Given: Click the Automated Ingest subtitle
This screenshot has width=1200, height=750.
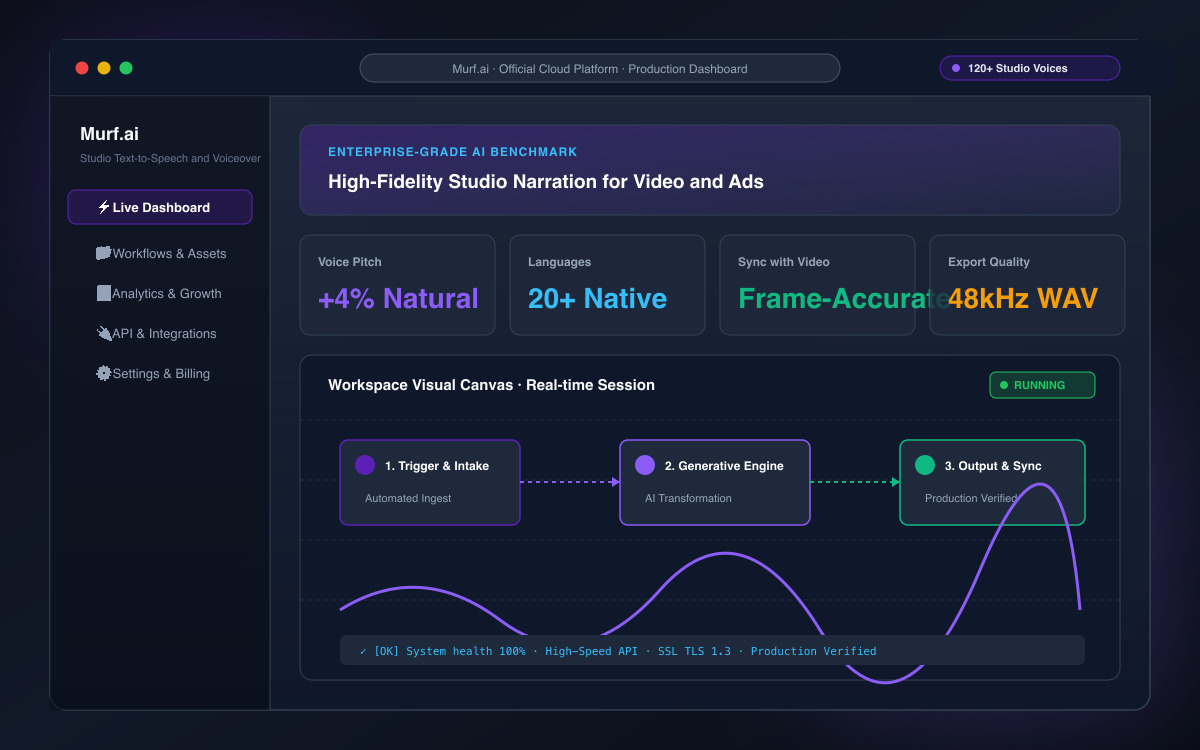Looking at the screenshot, I should point(408,498).
